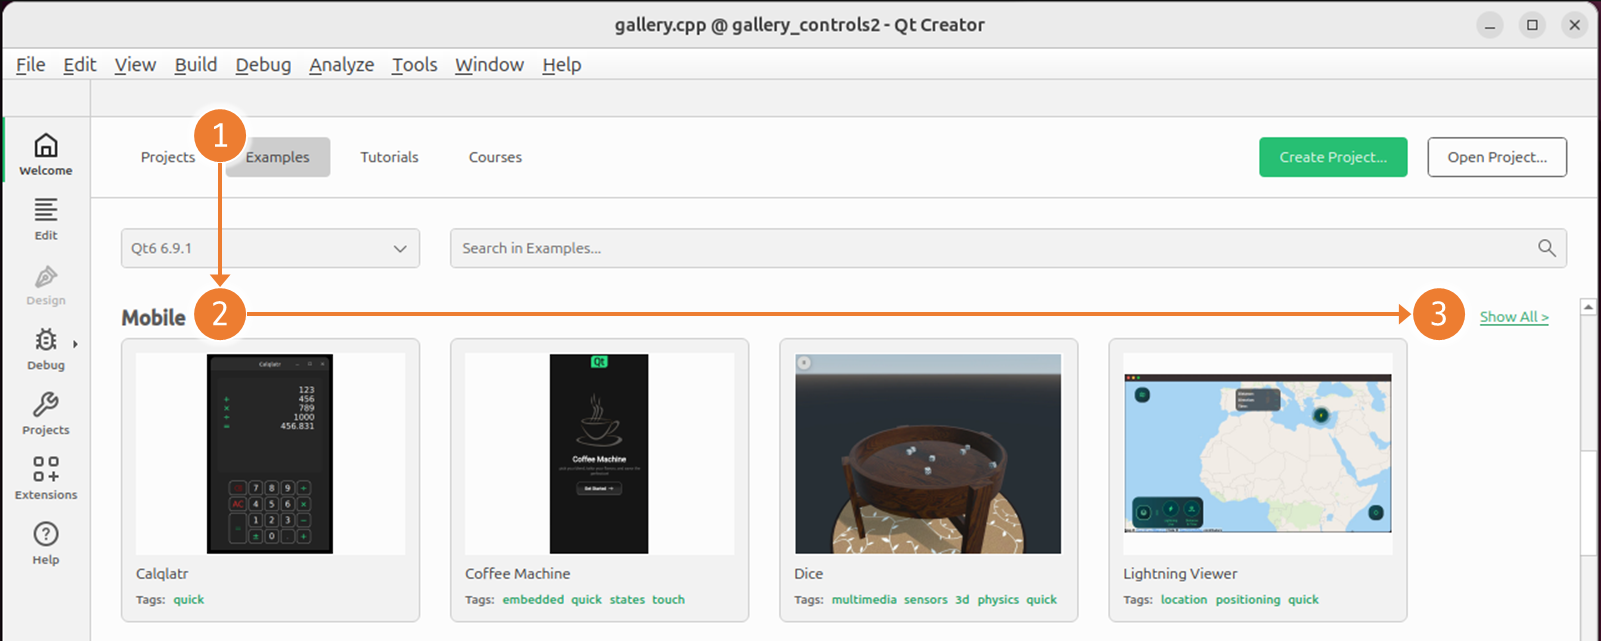
Task: Click the scrollbar up arrow
Action: [x=1588, y=308]
